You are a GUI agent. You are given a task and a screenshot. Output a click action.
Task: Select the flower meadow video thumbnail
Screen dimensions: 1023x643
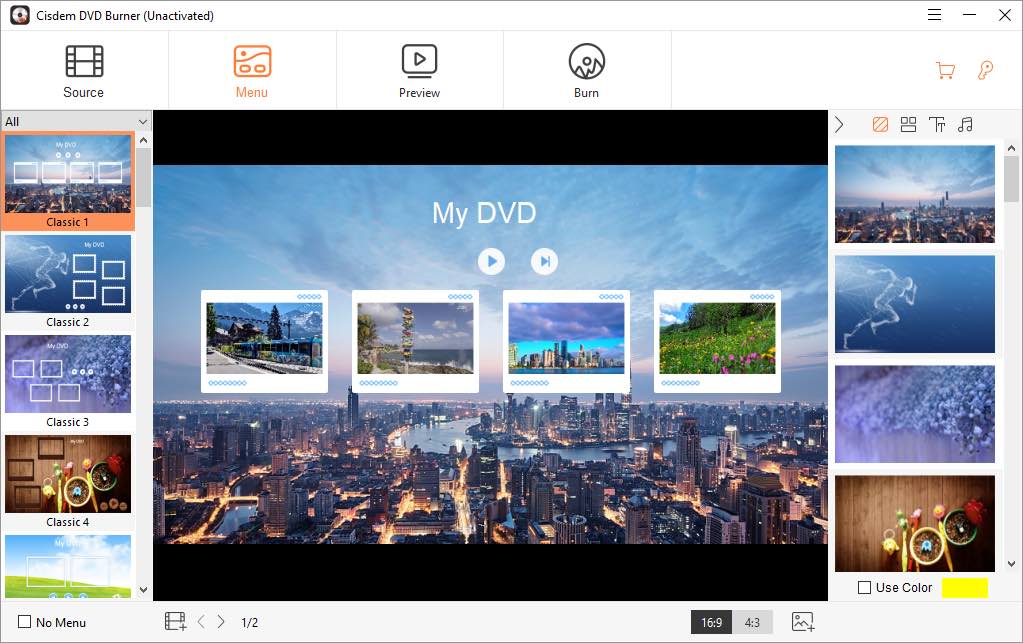click(717, 338)
